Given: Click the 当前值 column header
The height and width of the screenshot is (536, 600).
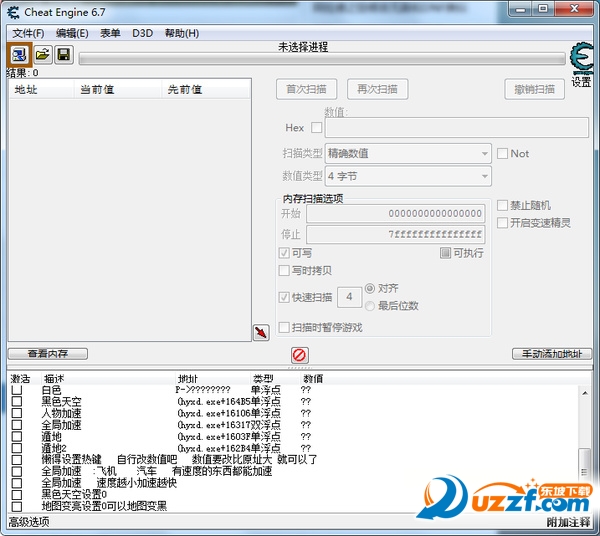Looking at the screenshot, I should [x=117, y=90].
